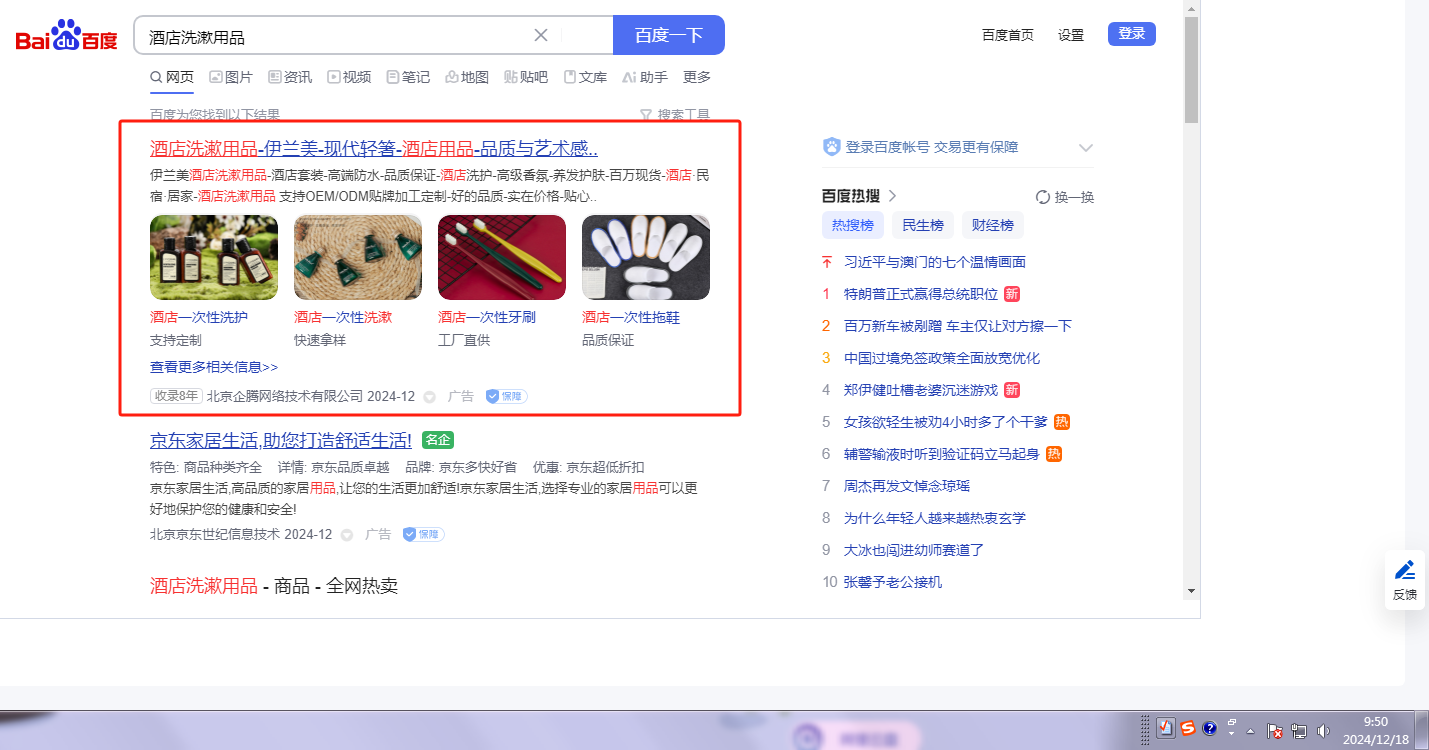Switch to the 资讯 search tab
This screenshot has width=1429, height=750.
tap(290, 77)
